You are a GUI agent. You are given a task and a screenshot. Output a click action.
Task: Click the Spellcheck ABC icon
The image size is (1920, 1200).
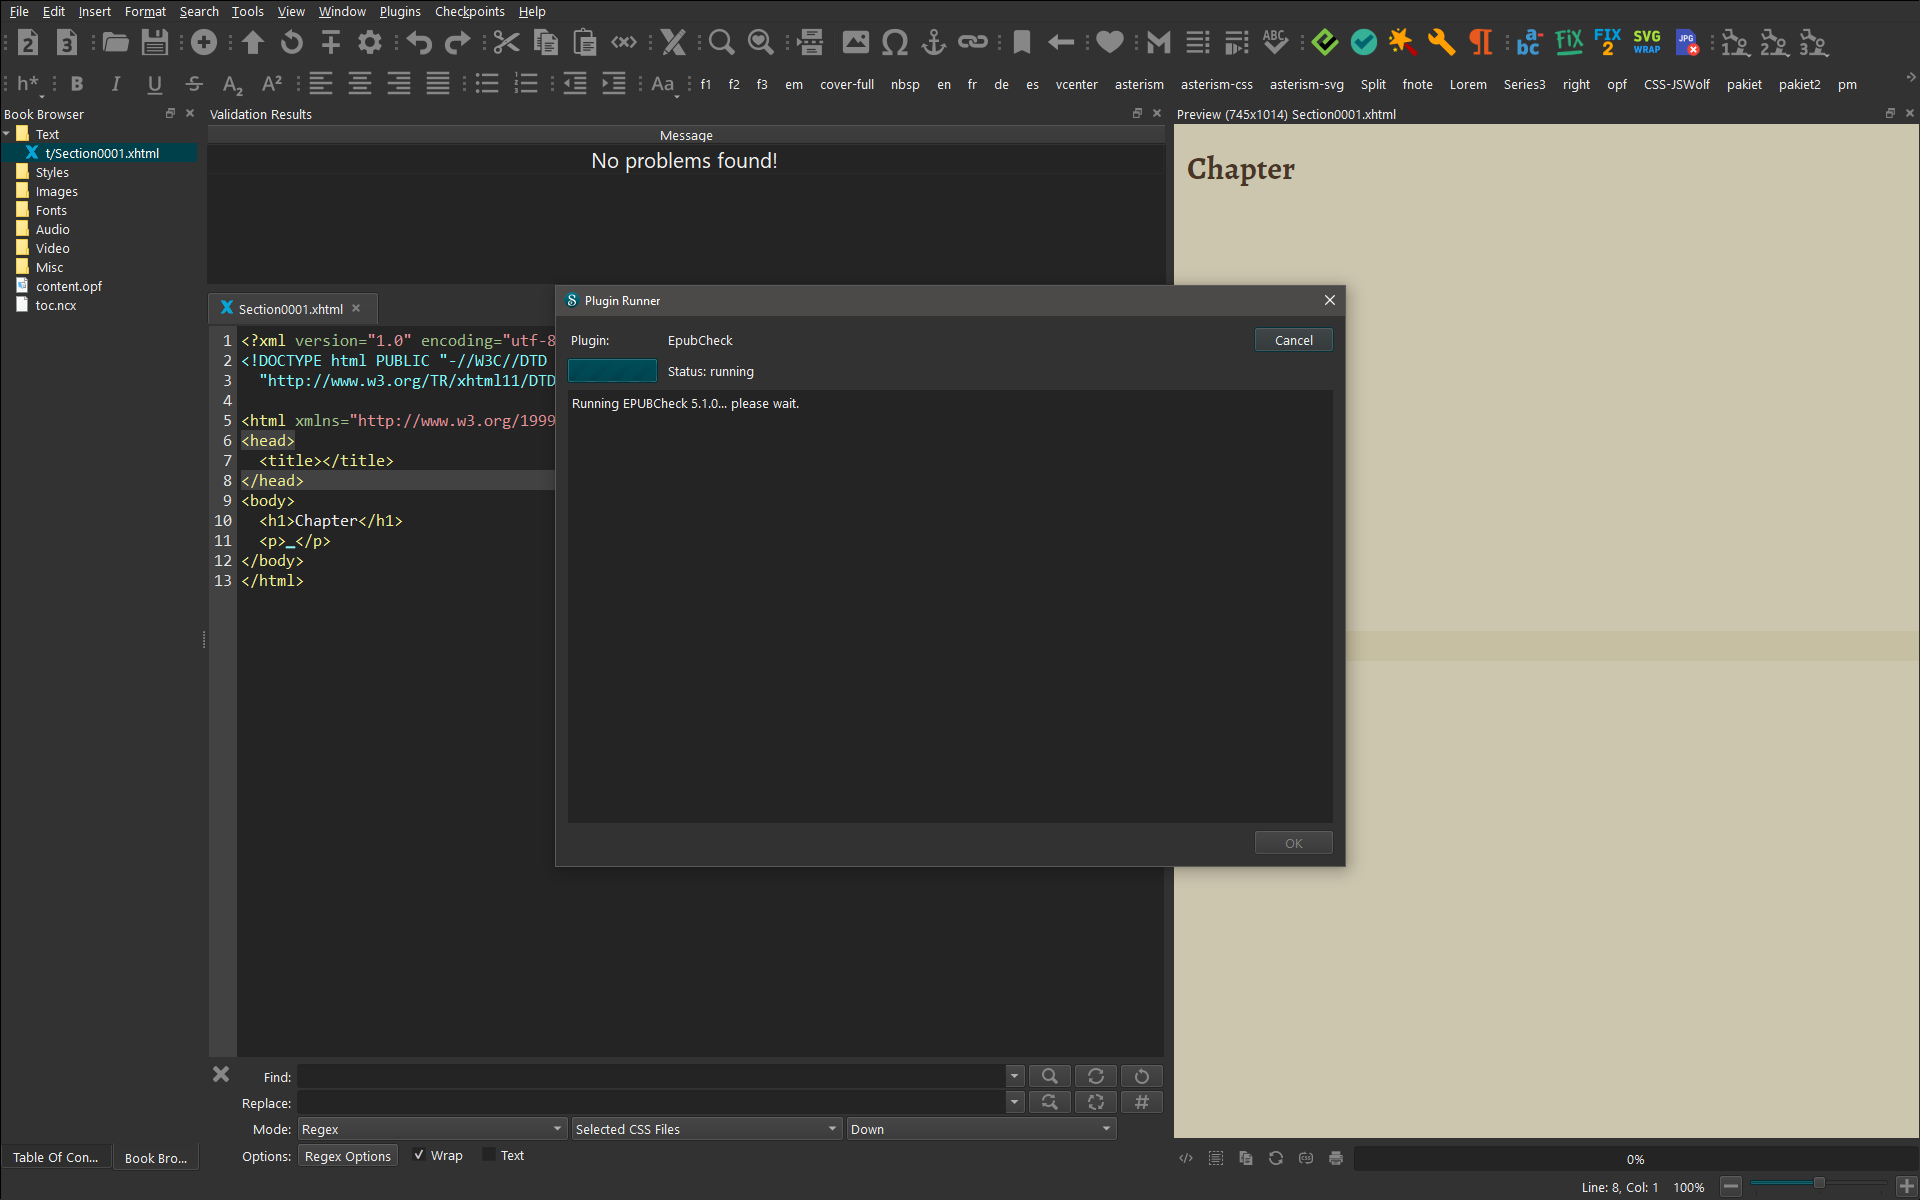point(1275,42)
